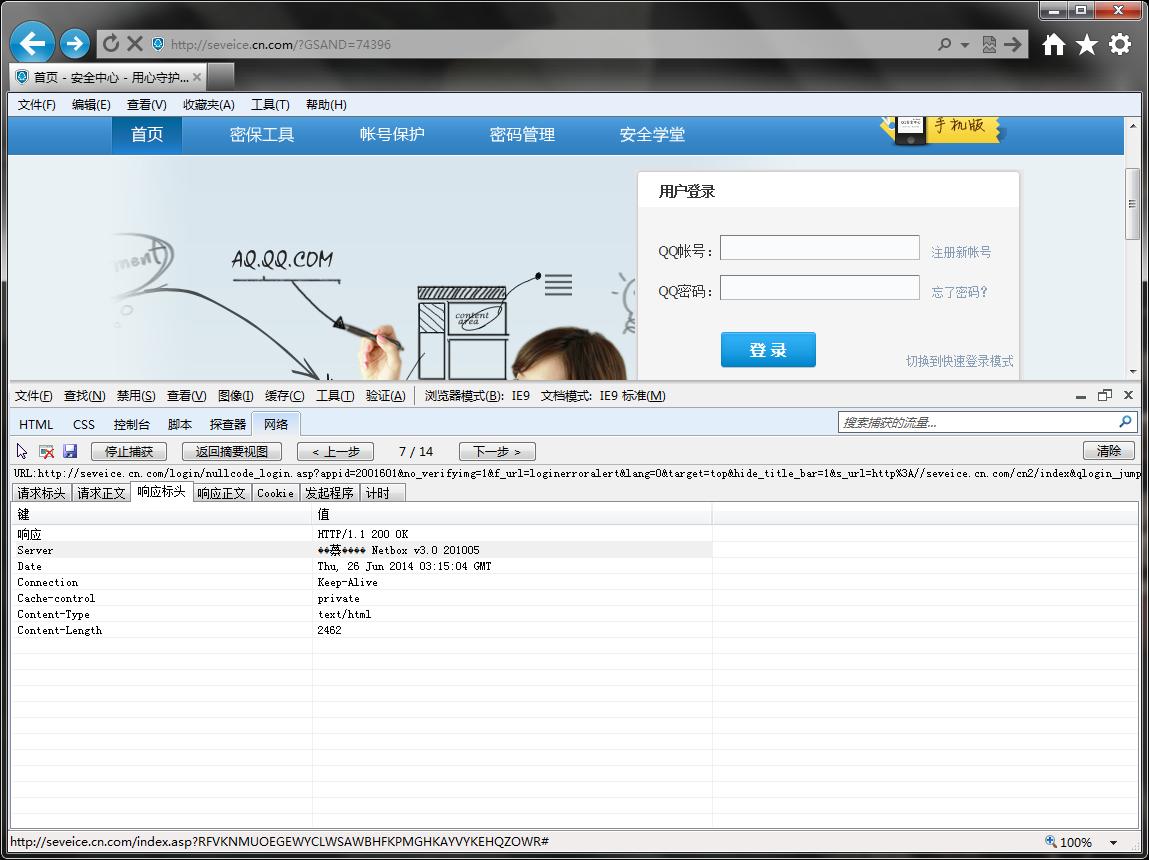Open the Favorites star icon
The image size is (1149, 860).
[1087, 44]
